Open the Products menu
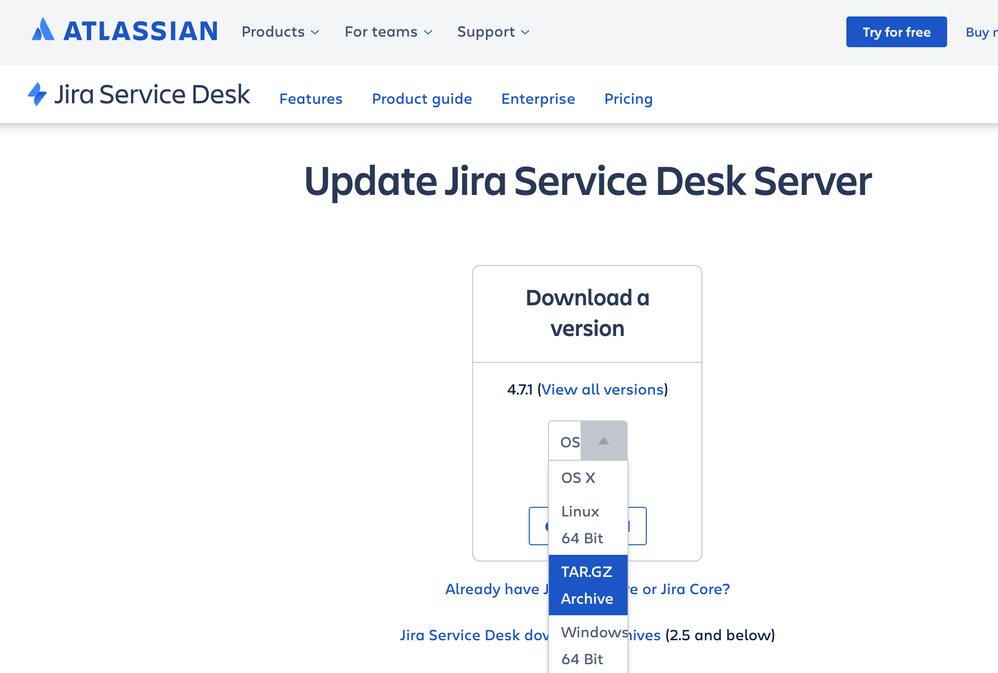The width and height of the screenshot is (998, 673). [x=280, y=32]
